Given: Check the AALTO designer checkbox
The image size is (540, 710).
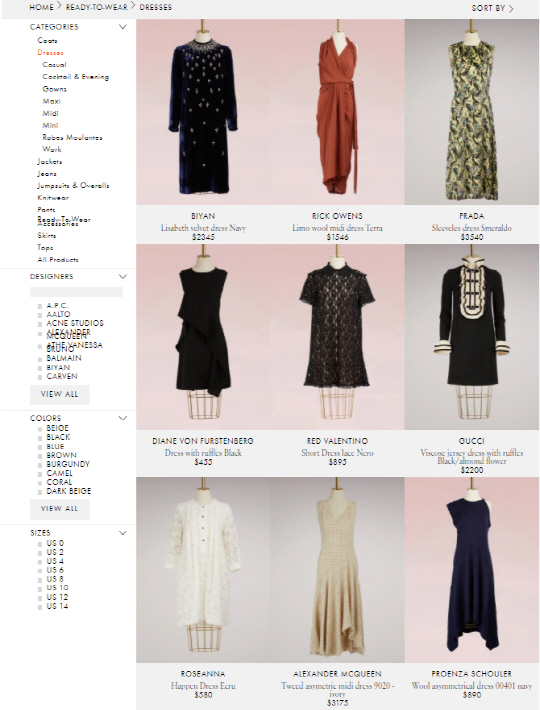Looking at the screenshot, I should pos(40,315).
